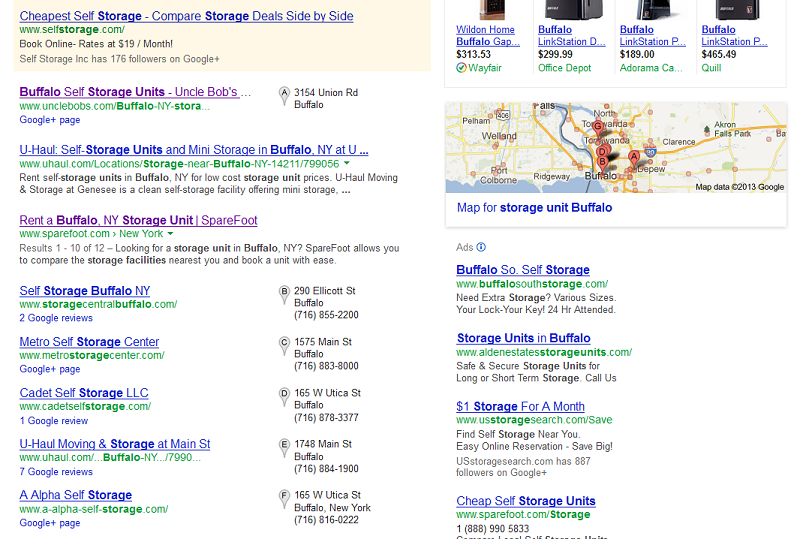The image size is (800, 539).
Task: Open A Alpha Self Storage result
Action: tap(76, 495)
